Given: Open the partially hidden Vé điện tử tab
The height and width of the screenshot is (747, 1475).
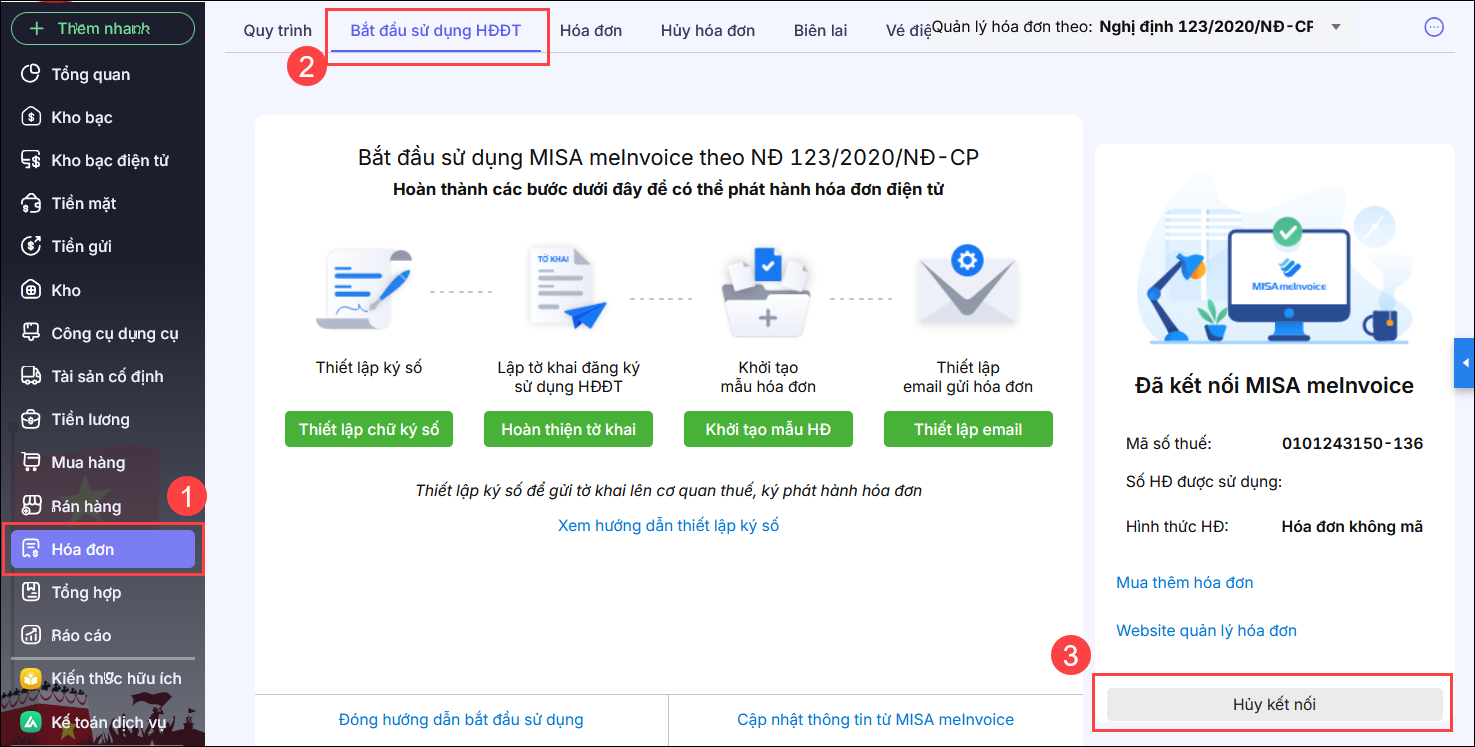Looking at the screenshot, I should click(908, 30).
